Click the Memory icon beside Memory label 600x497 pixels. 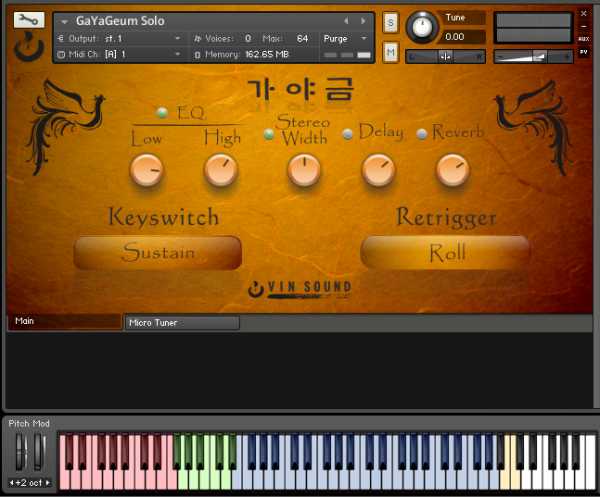tap(197, 55)
